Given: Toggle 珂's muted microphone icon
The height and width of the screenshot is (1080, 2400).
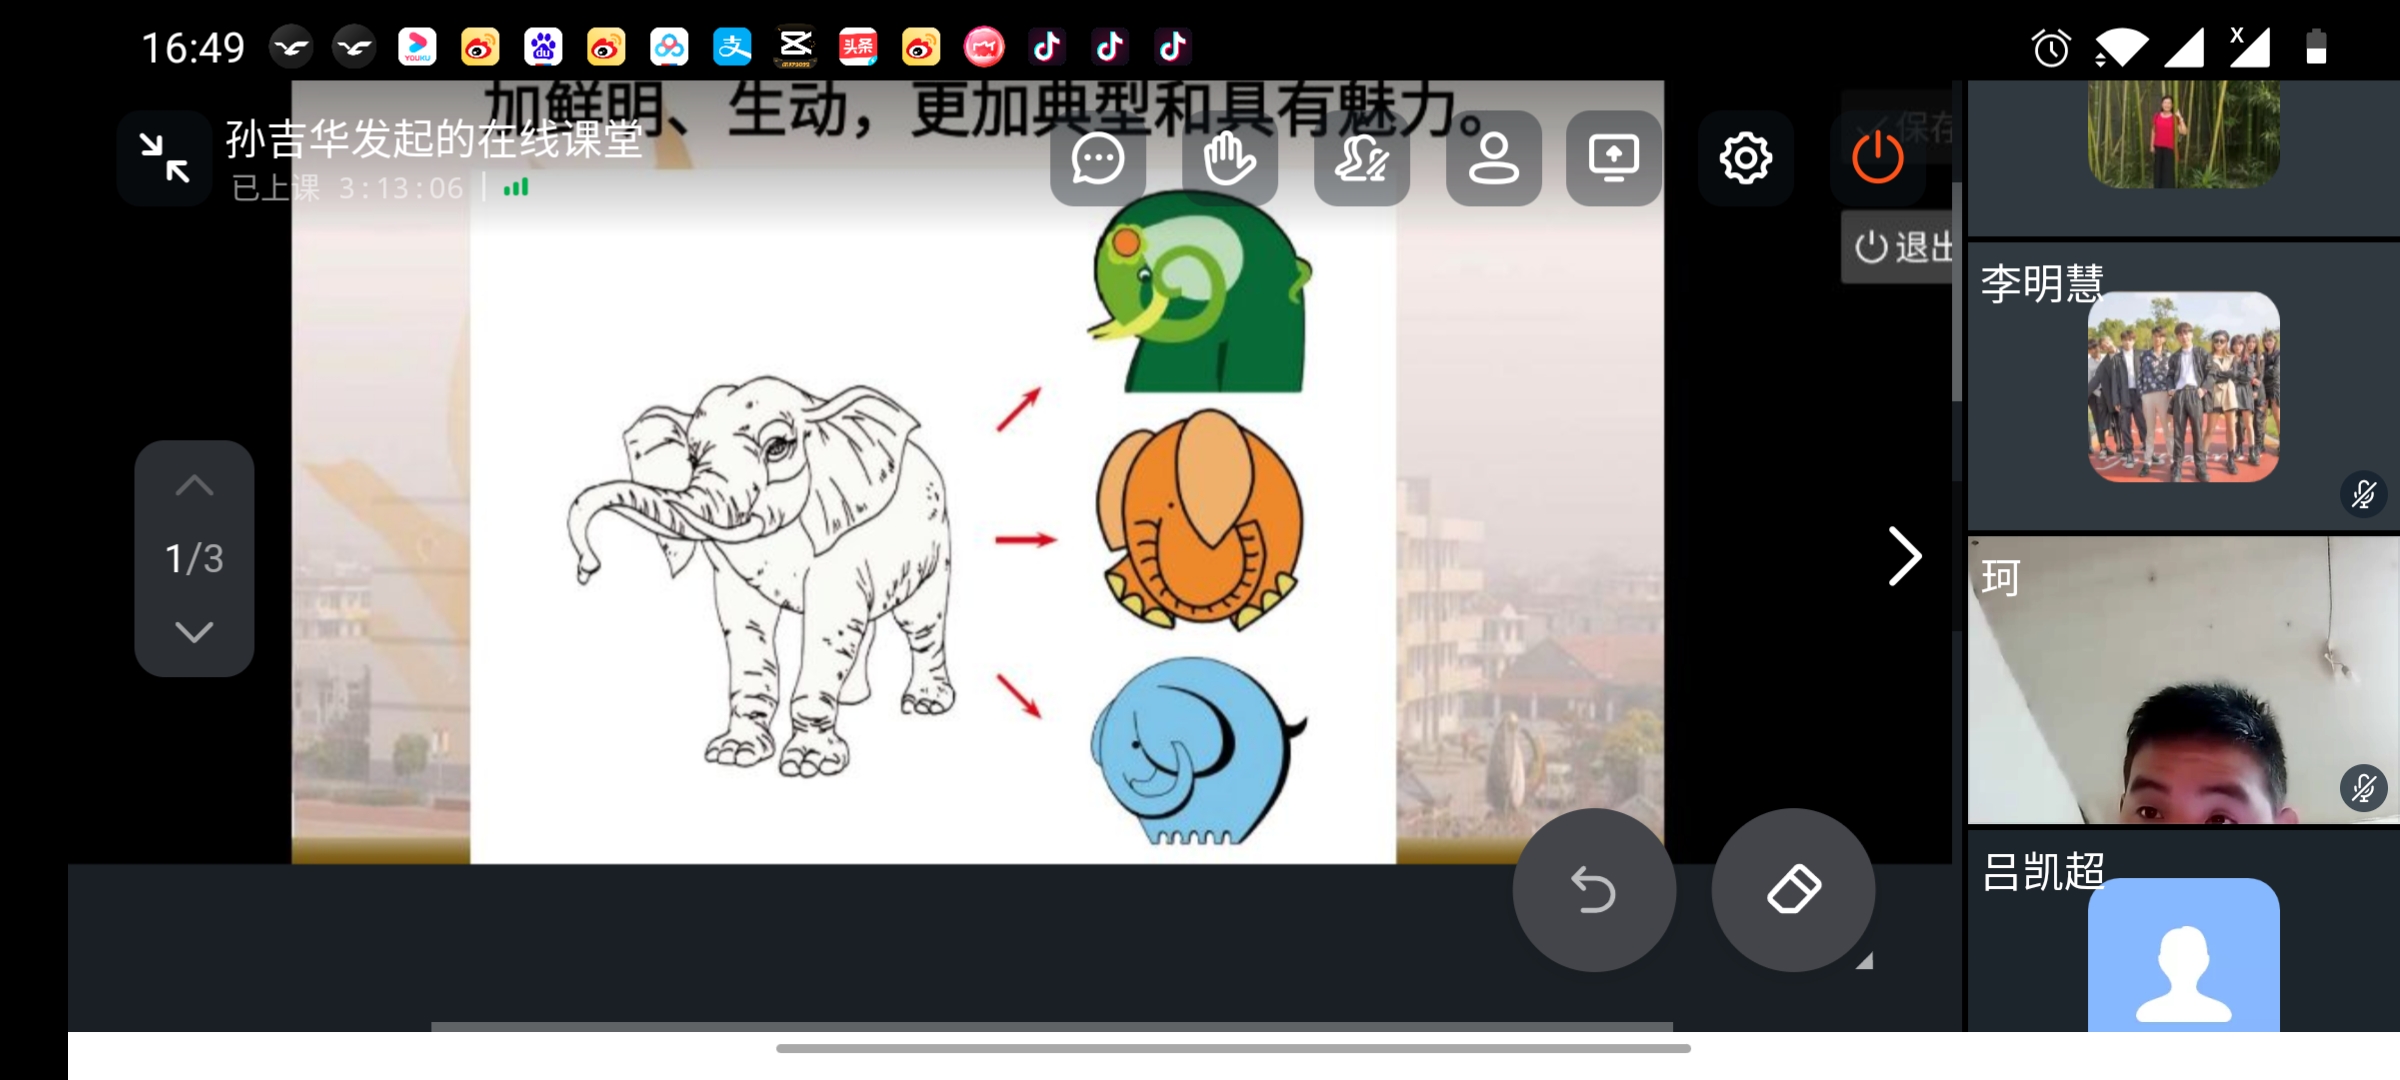Looking at the screenshot, I should click(x=2364, y=789).
